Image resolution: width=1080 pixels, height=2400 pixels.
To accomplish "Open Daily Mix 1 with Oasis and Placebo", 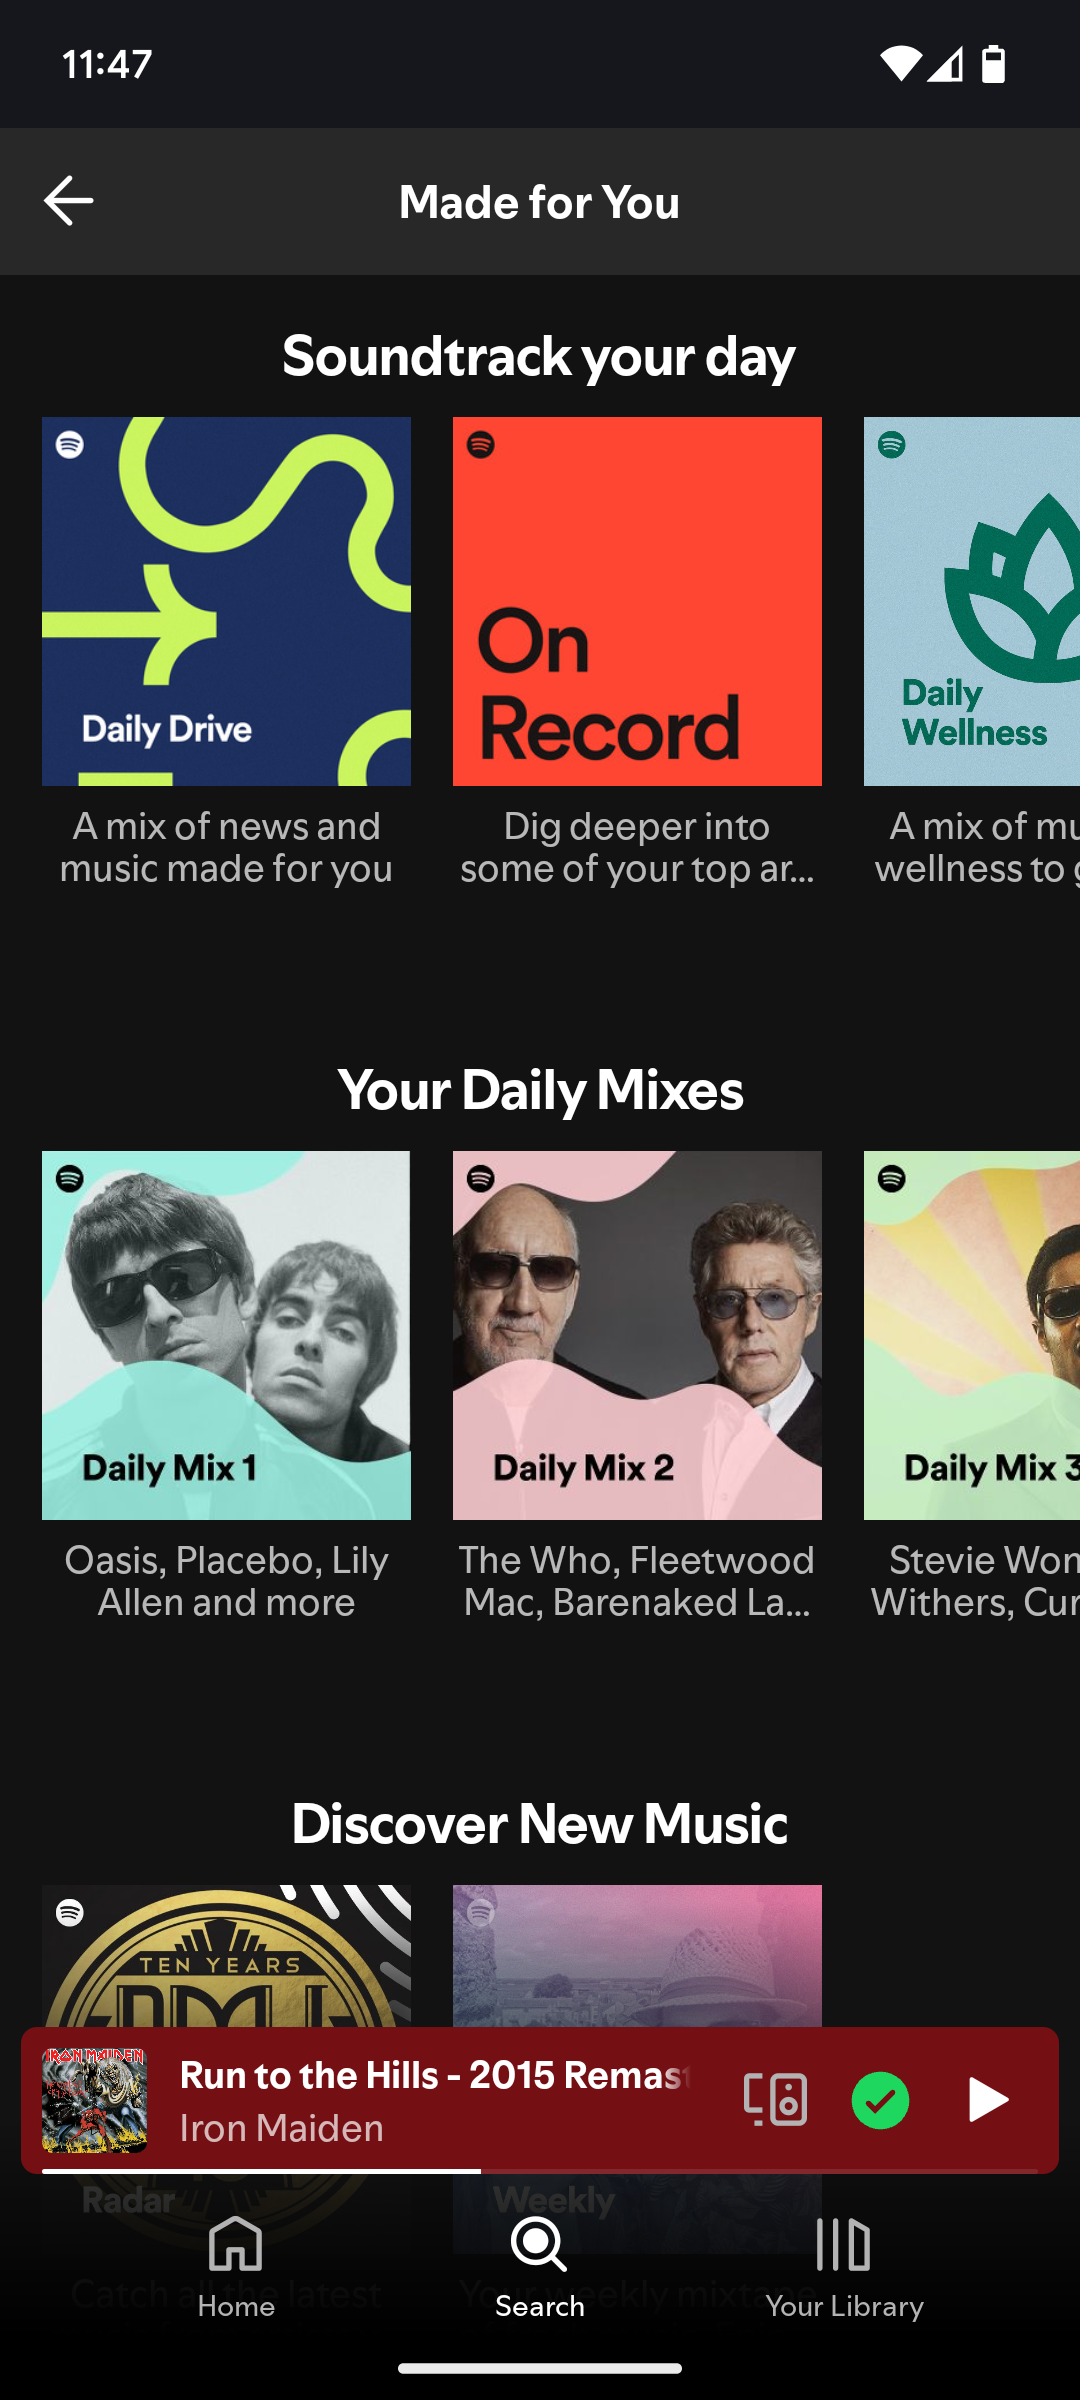I will point(226,1333).
